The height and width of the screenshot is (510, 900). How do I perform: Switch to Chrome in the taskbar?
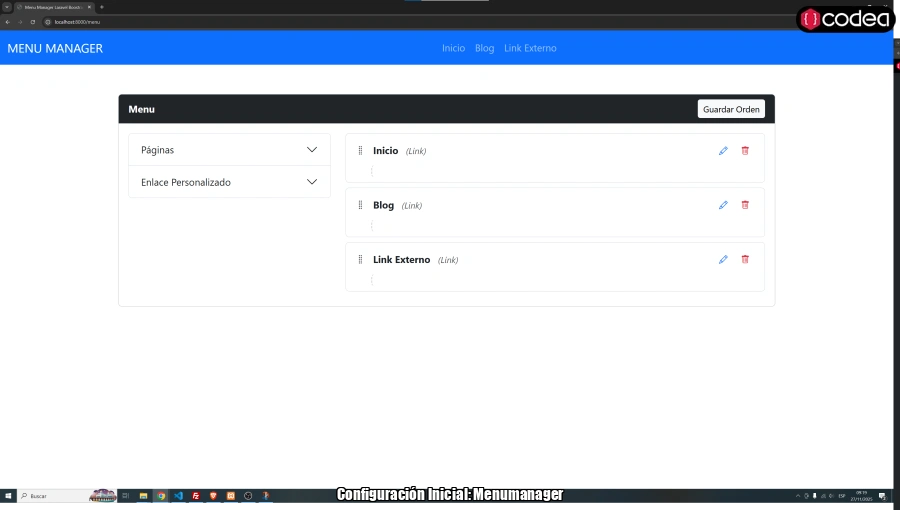click(x=161, y=496)
